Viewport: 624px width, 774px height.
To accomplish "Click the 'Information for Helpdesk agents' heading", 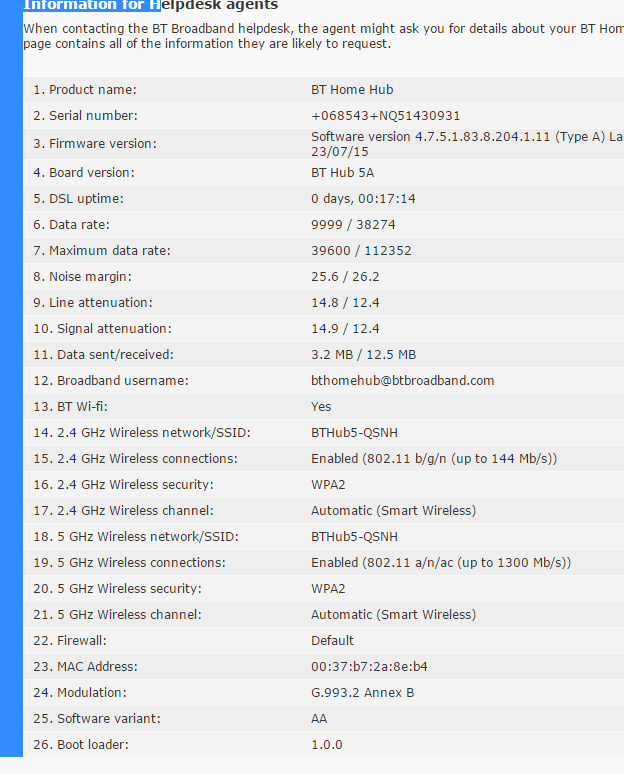I will point(151,5).
